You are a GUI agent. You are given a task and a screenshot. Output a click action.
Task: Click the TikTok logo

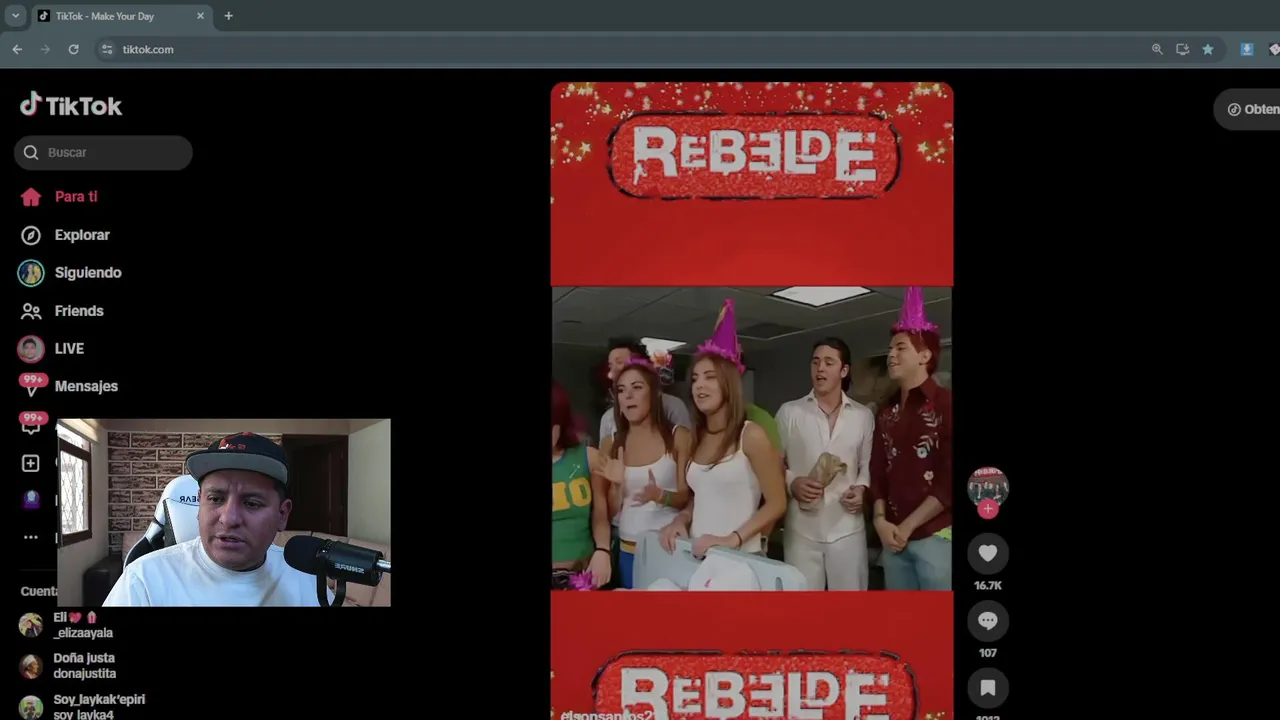click(71, 105)
